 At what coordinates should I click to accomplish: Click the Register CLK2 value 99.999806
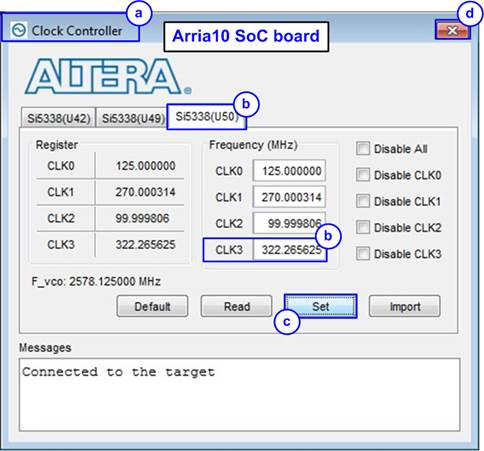pyautogui.click(x=142, y=218)
